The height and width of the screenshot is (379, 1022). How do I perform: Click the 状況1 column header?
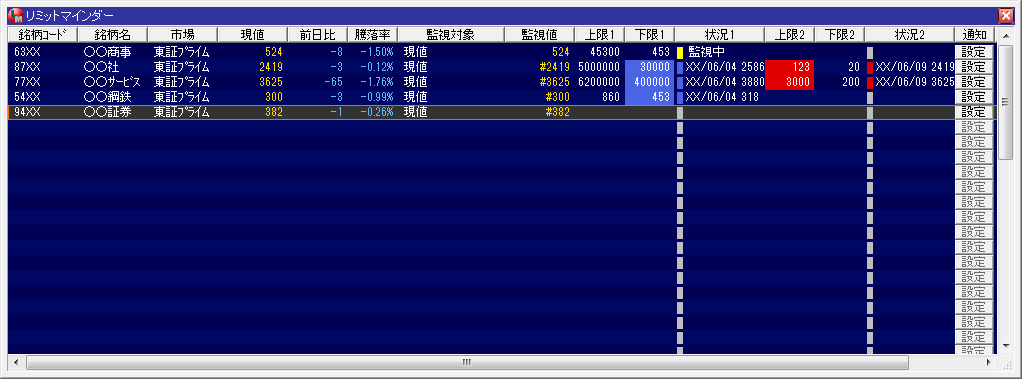(720, 35)
